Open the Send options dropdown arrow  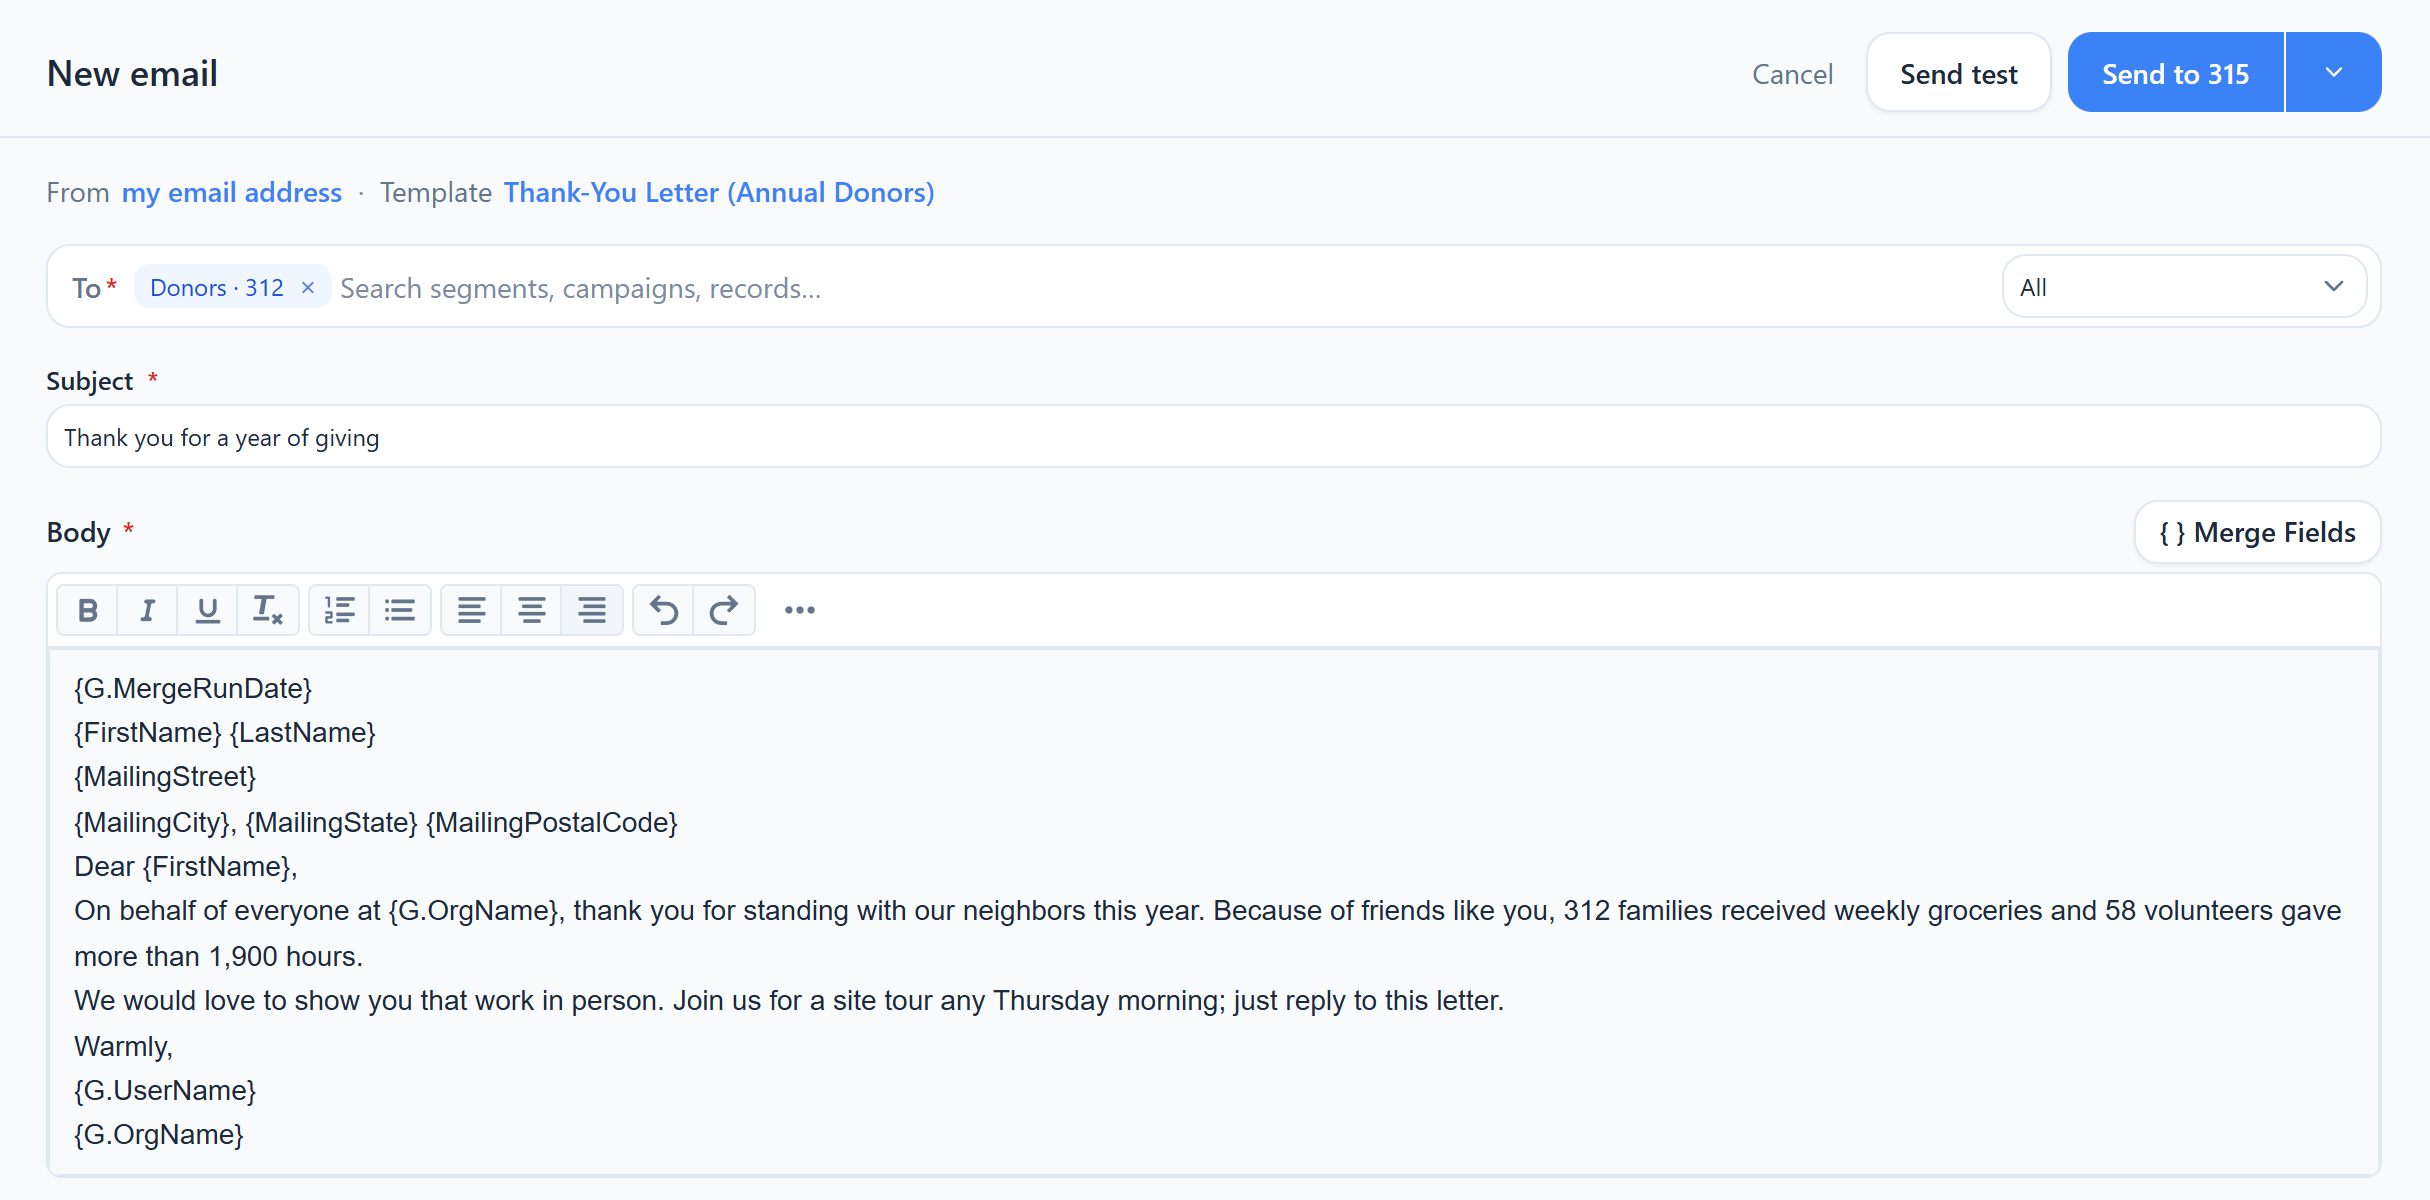[2334, 73]
